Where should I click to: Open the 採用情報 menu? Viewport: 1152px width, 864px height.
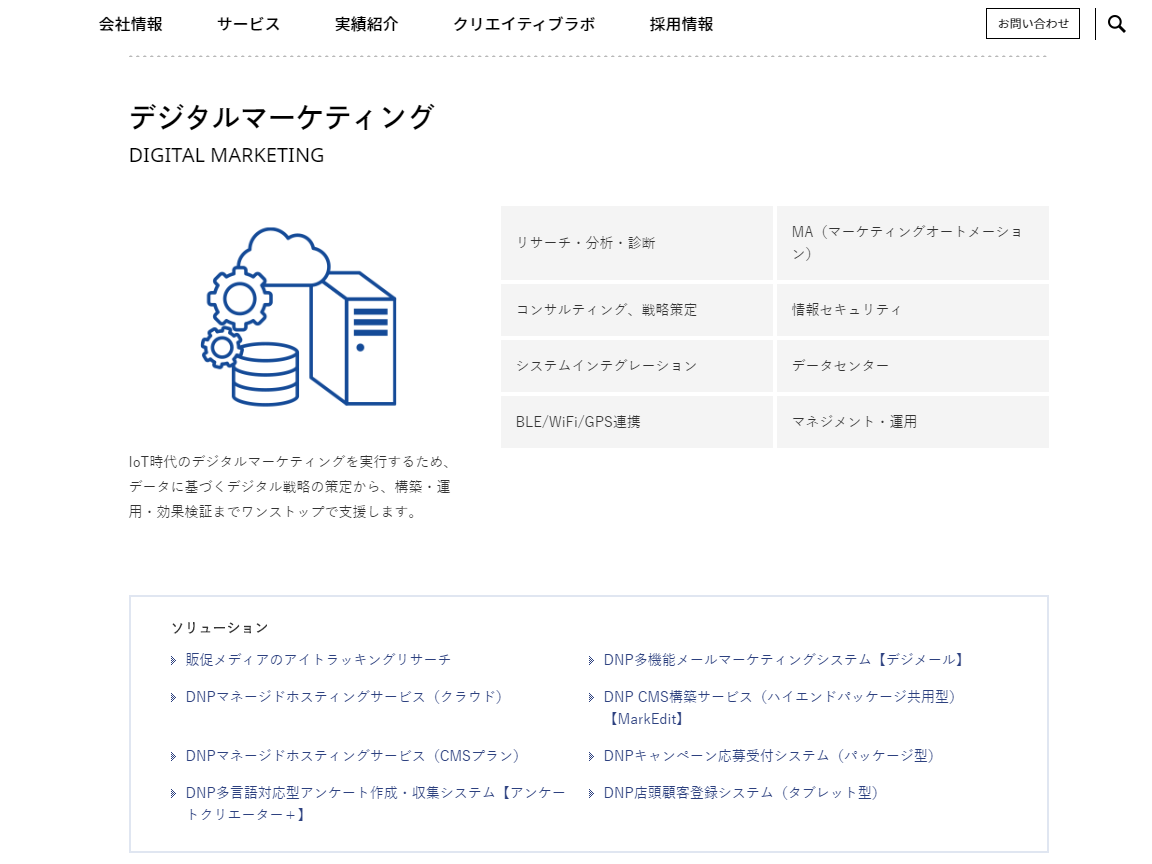680,25
